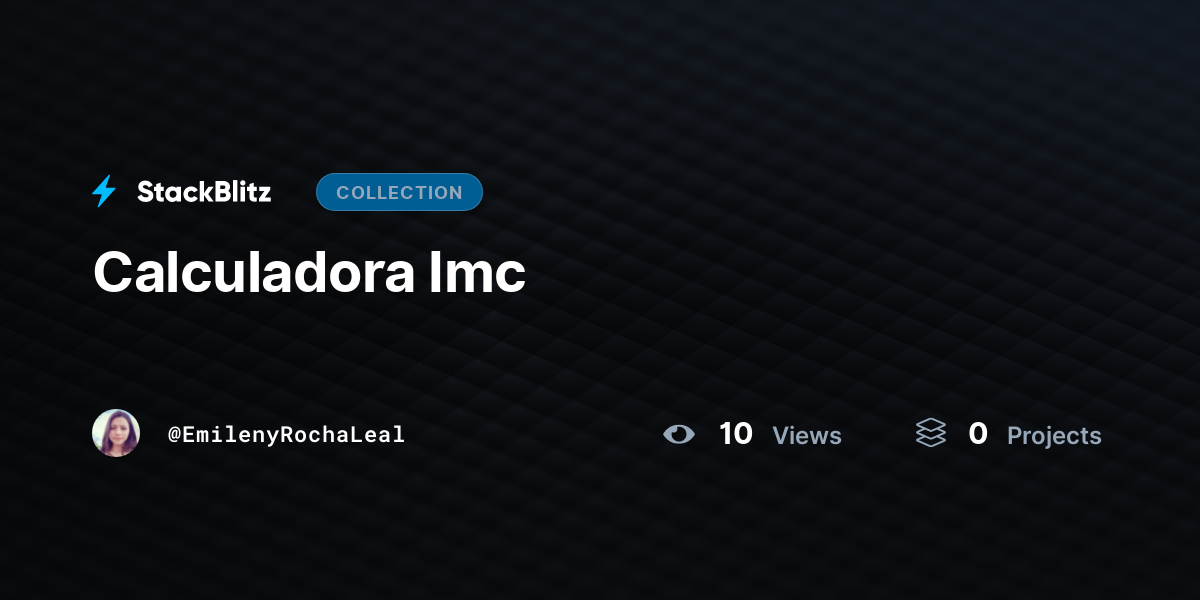Image resolution: width=1200 pixels, height=600 pixels.
Task: Click the letter S in StackBlitz
Action: pyautogui.click(x=145, y=192)
